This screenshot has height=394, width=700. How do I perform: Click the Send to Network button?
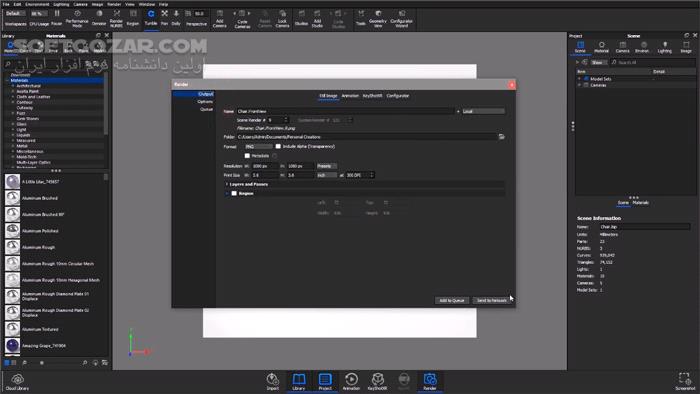(x=491, y=300)
